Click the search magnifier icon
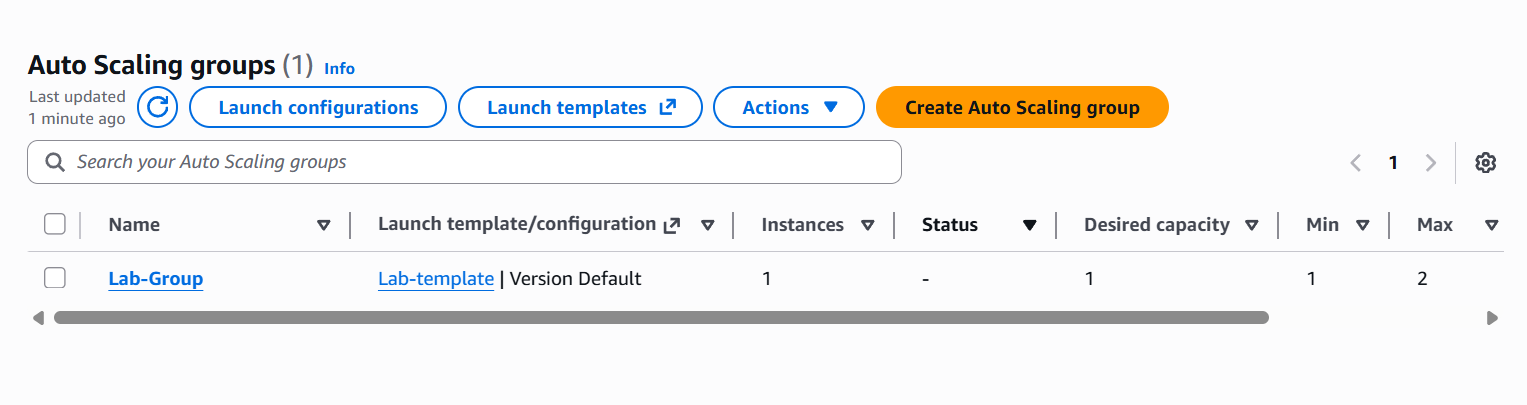The image size is (1527, 405). pyautogui.click(x=55, y=162)
